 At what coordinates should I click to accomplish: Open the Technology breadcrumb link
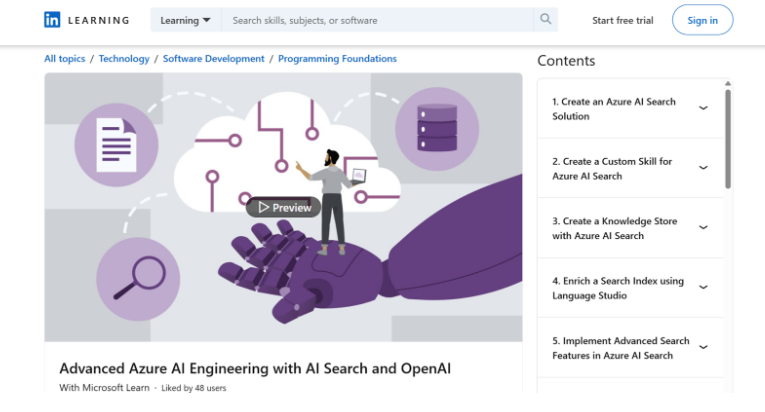pos(124,59)
